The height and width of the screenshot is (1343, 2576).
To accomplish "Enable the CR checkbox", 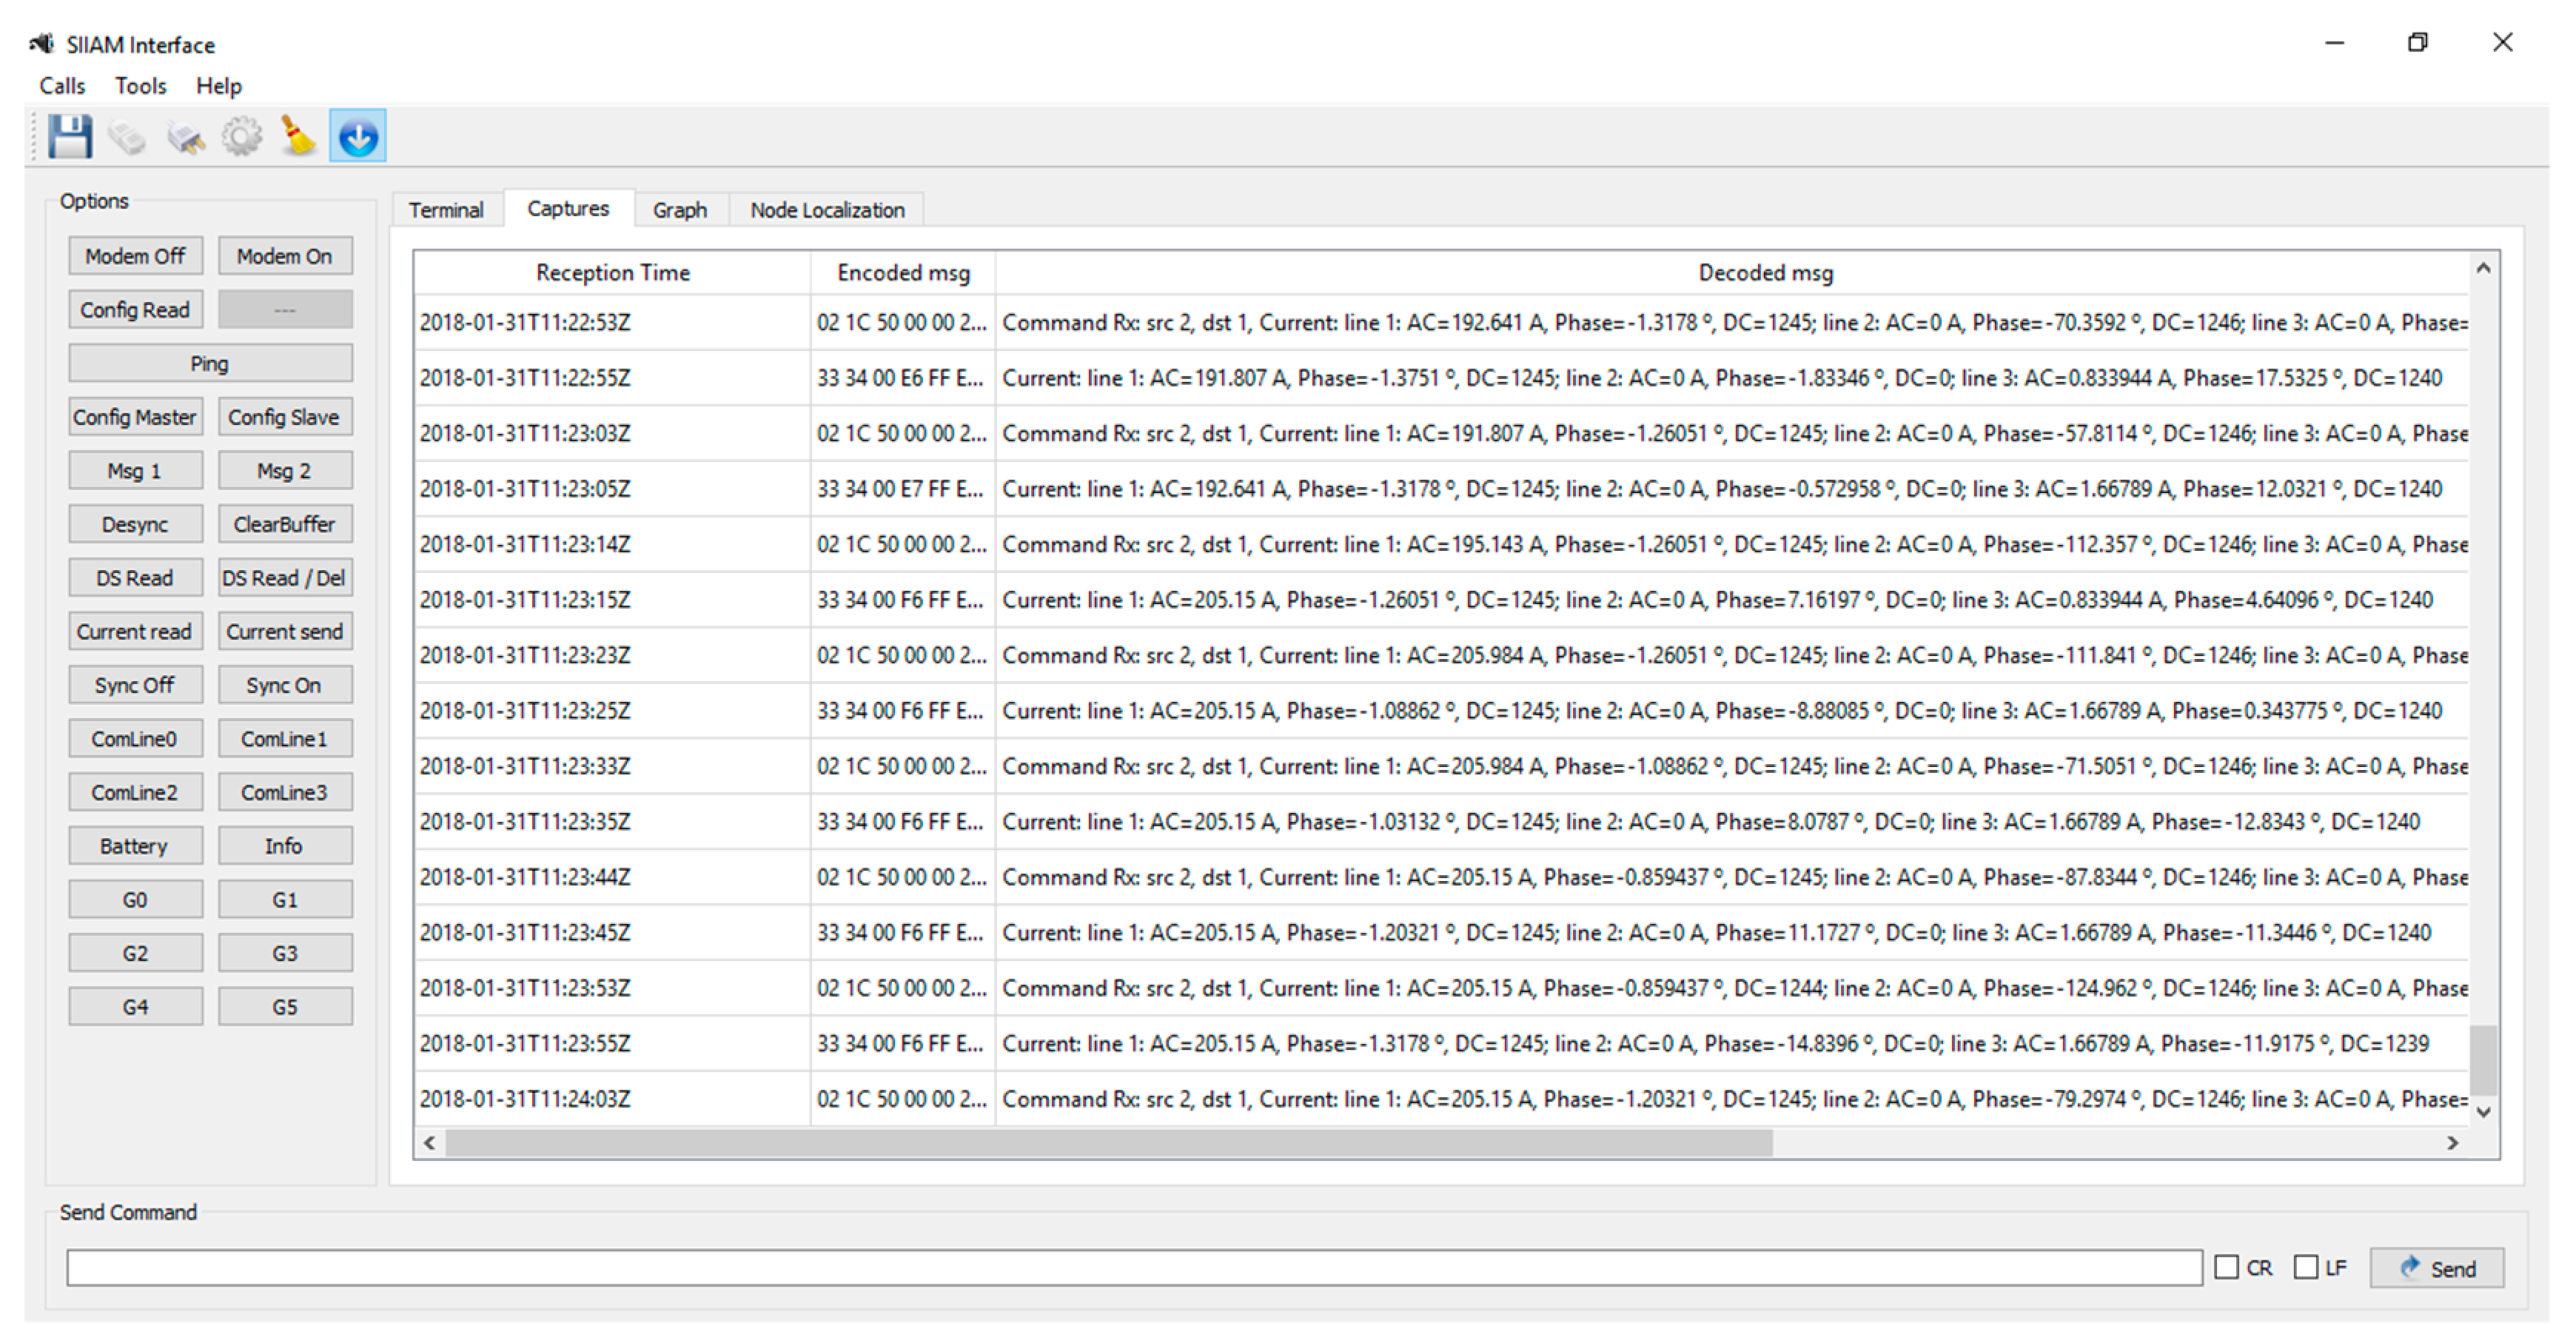I will (2226, 1267).
